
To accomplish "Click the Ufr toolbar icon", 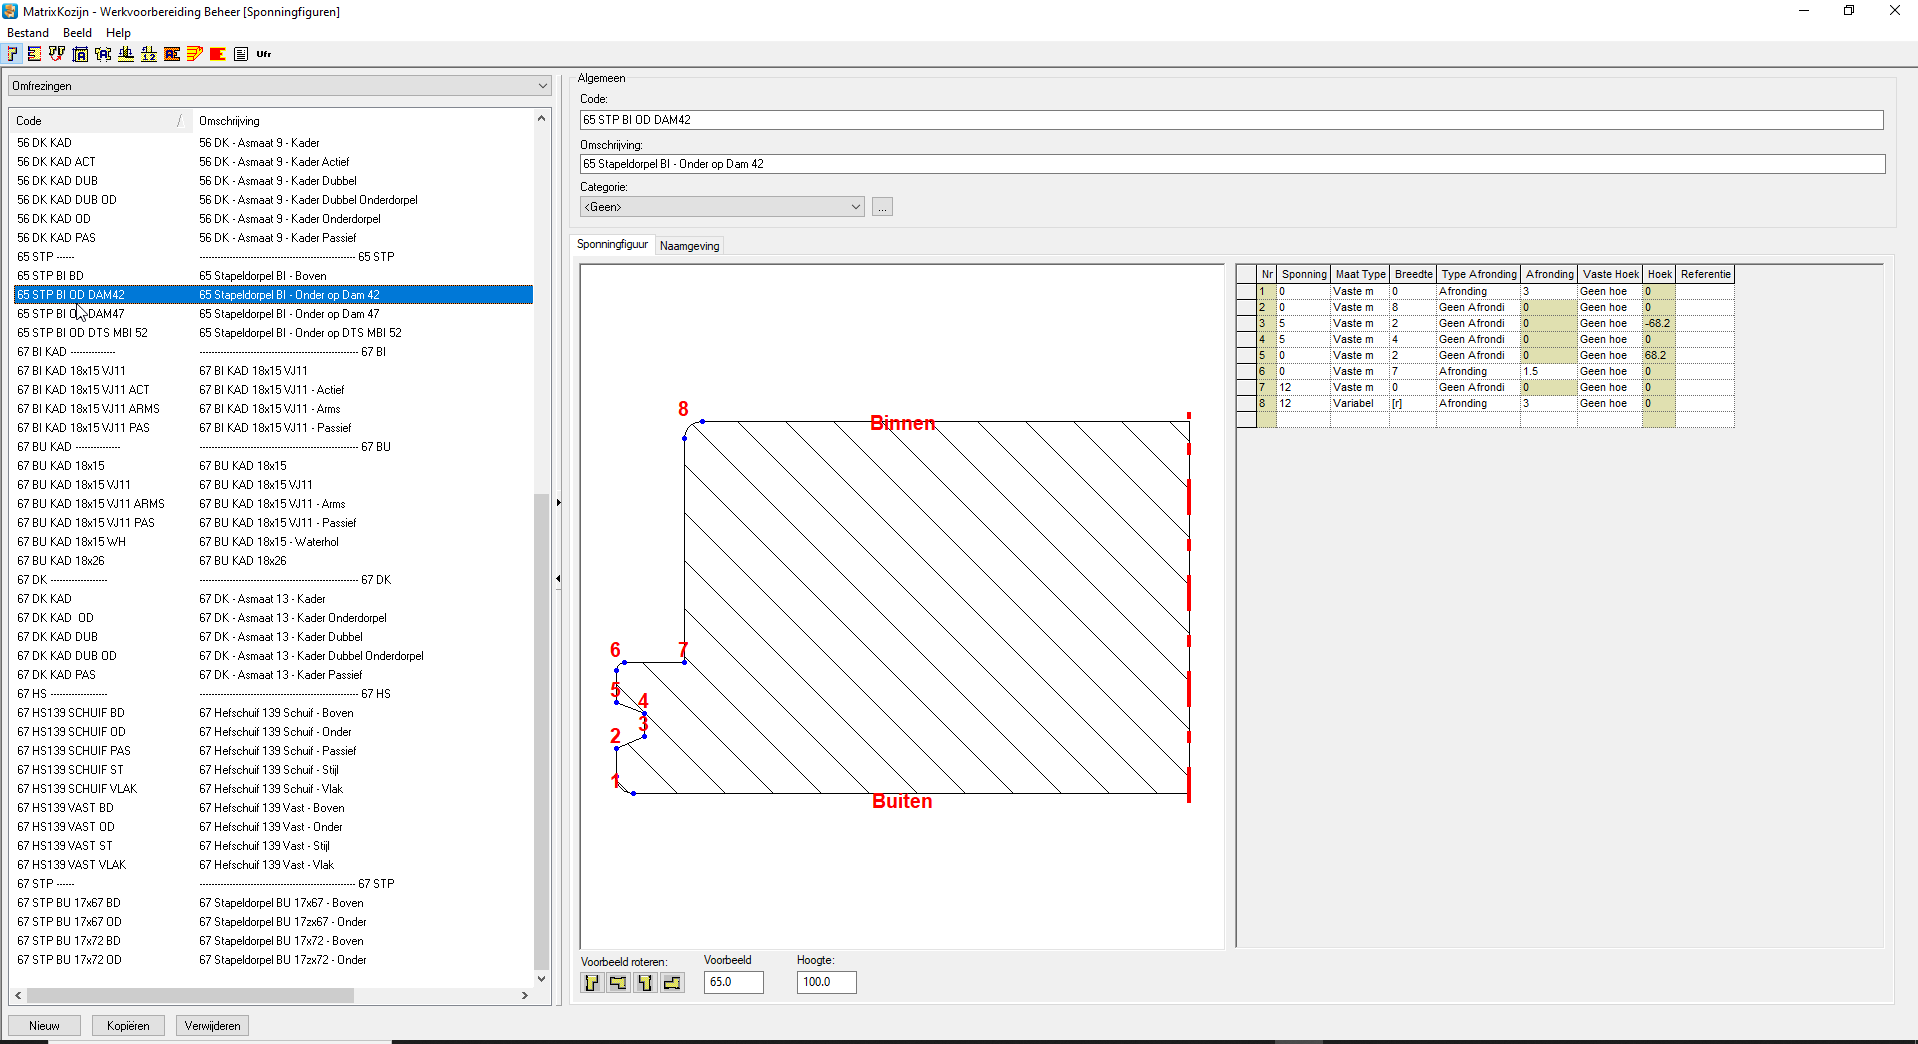I will pyautogui.click(x=264, y=54).
